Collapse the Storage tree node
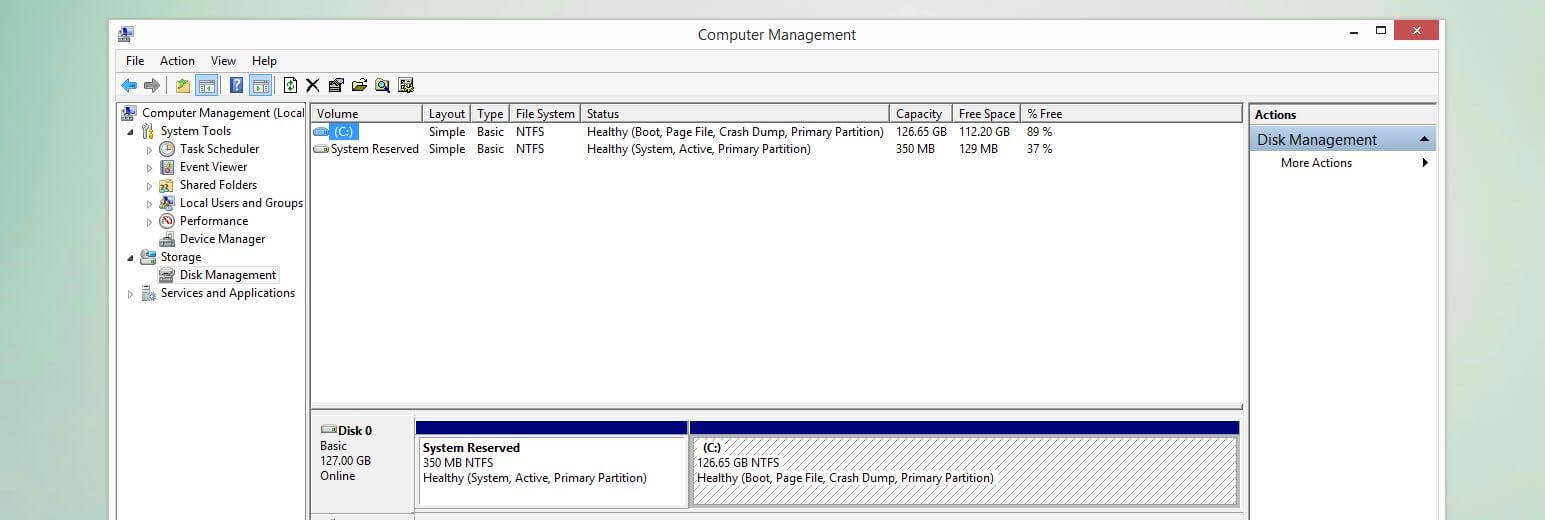 click(x=130, y=258)
